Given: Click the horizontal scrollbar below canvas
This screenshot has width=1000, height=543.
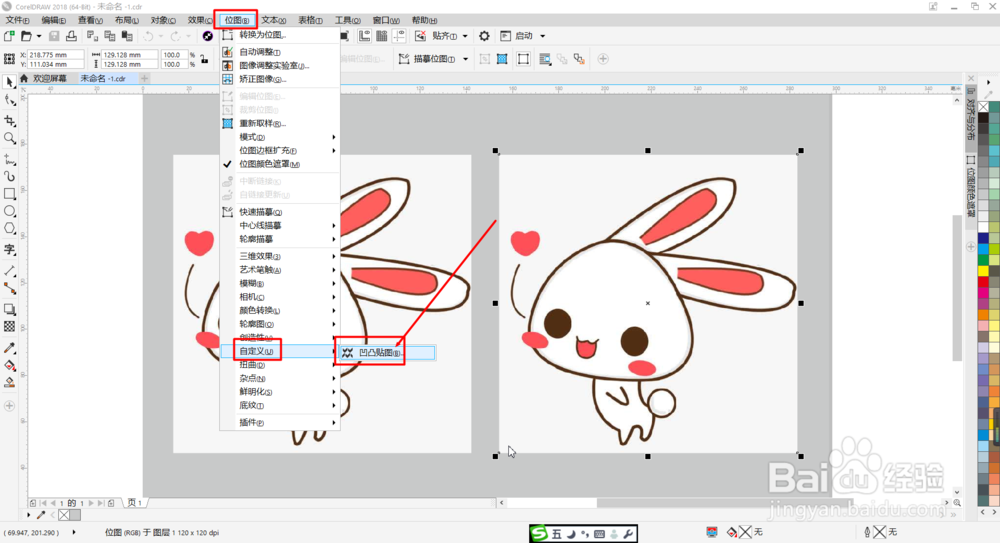Looking at the screenshot, I should (725, 503).
